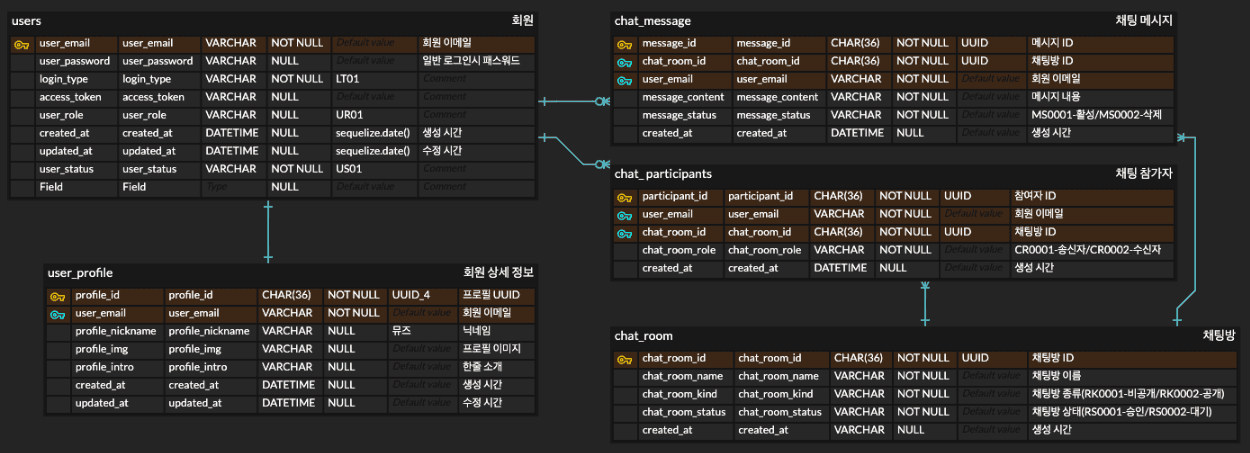This screenshot has width=1250, height=453.
Task: Click the primary key icon beside profile_id
Action: [x=58, y=296]
